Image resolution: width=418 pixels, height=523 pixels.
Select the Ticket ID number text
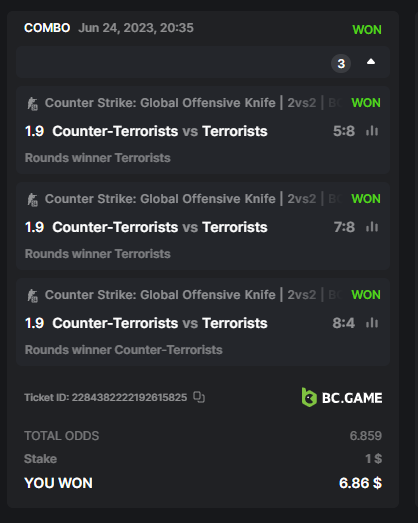pos(129,397)
